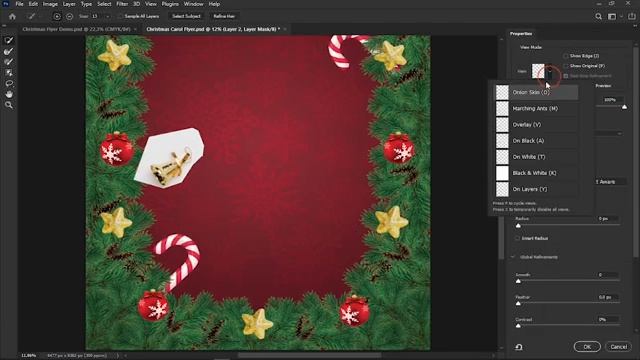This screenshot has width=640, height=360.
Task: Collapse the Global Refinements section
Action: tap(513, 257)
